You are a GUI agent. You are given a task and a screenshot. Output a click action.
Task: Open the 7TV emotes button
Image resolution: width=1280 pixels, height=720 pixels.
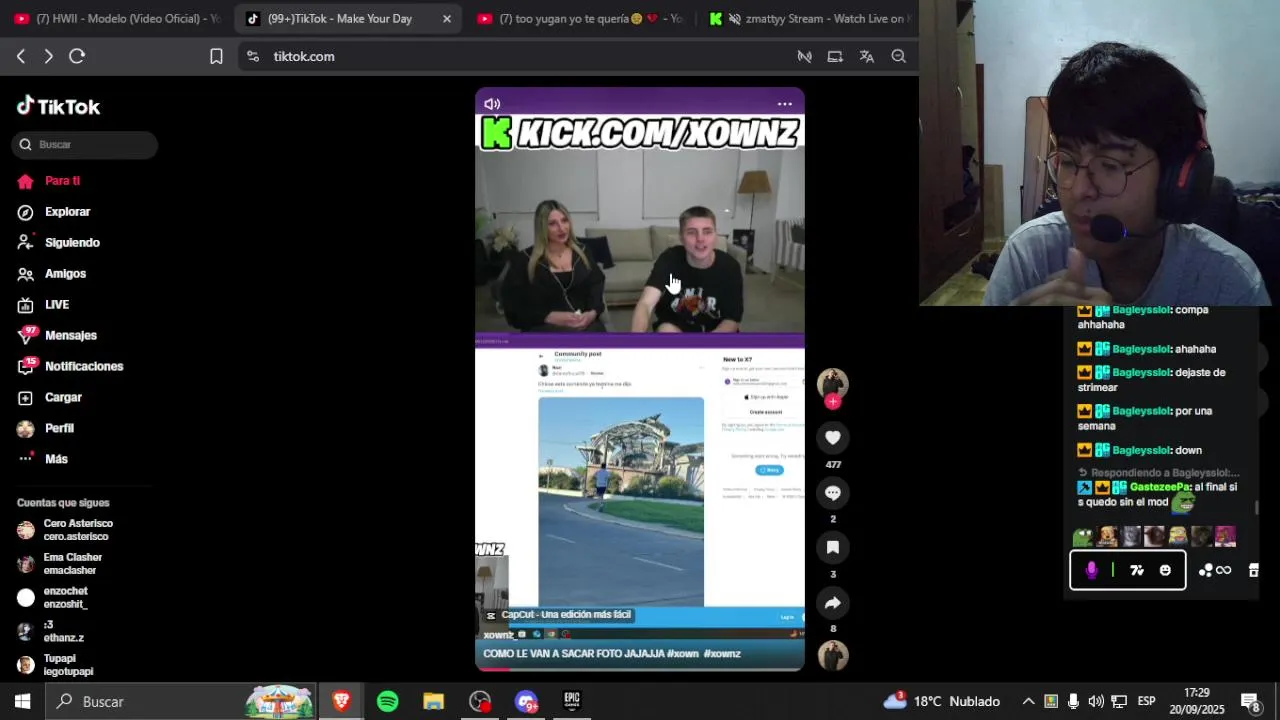tap(1137, 570)
